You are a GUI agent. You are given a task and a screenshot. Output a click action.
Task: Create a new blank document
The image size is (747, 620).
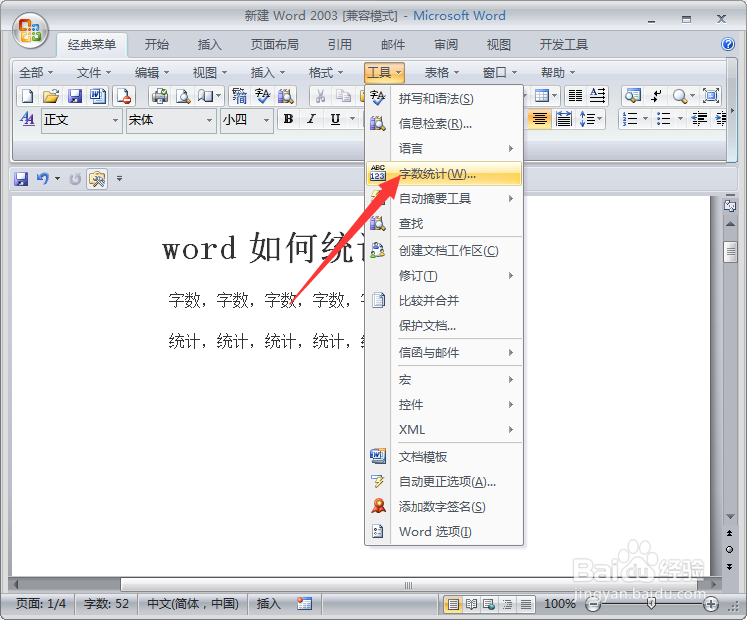[x=28, y=96]
